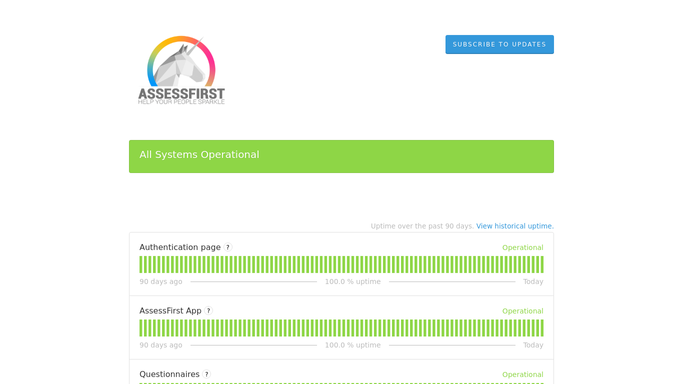Image resolution: width=683 pixels, height=384 pixels.
Task: Open AssessFirst App help question-mark icon
Action: coord(209,311)
